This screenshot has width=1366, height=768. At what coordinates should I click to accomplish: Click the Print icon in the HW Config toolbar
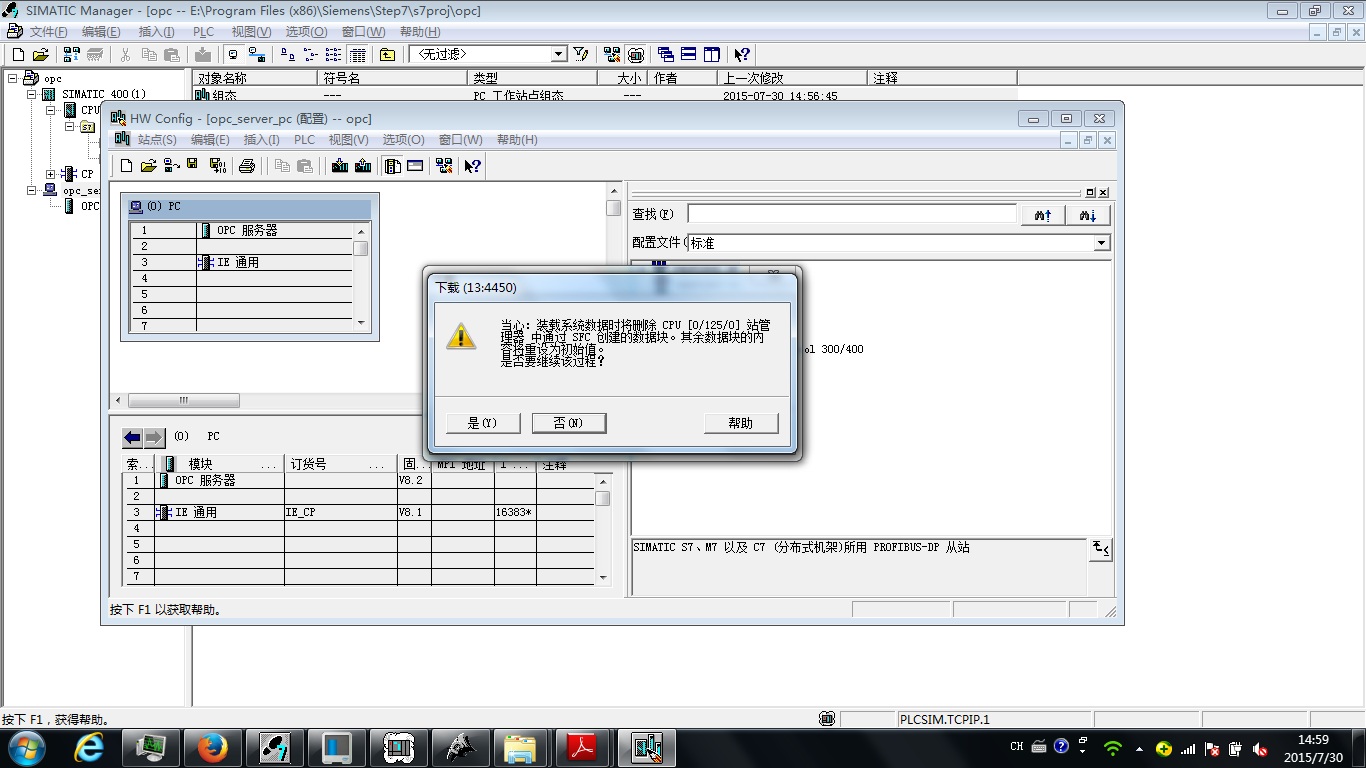(247, 166)
